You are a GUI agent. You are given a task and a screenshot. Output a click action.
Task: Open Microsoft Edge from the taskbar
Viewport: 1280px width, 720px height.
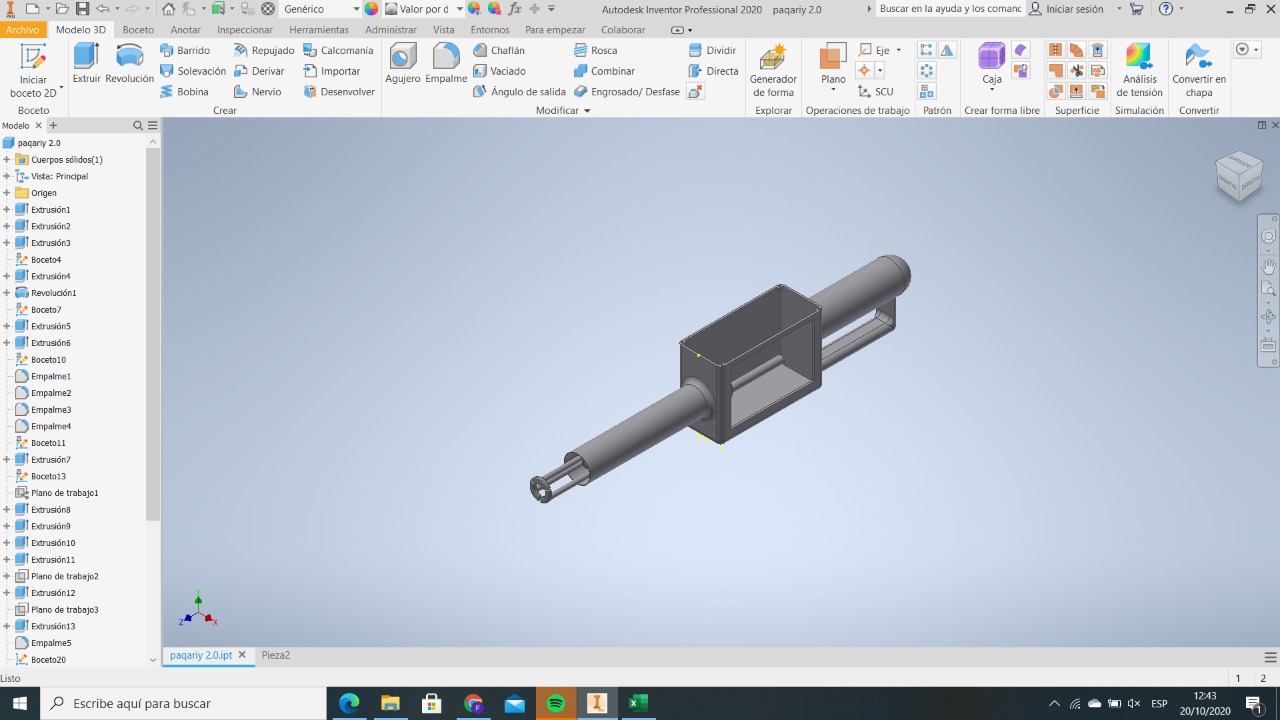pos(349,703)
